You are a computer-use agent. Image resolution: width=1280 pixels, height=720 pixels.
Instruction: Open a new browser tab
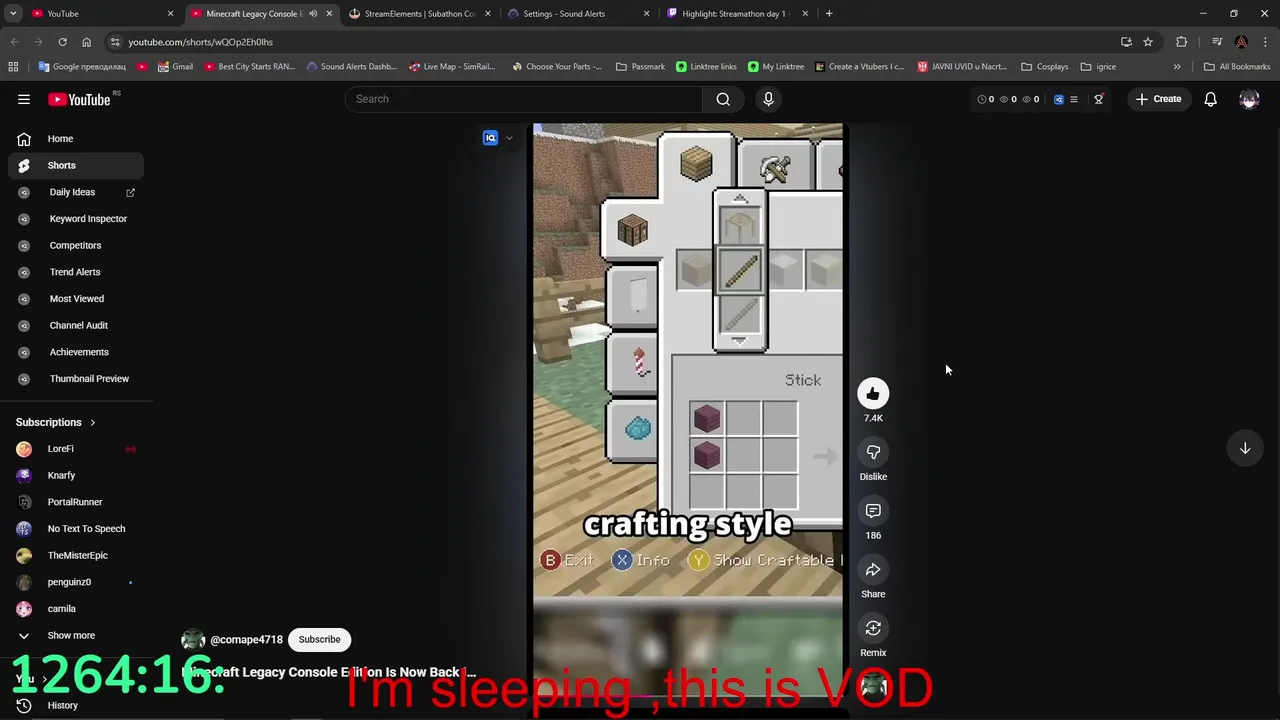(829, 14)
